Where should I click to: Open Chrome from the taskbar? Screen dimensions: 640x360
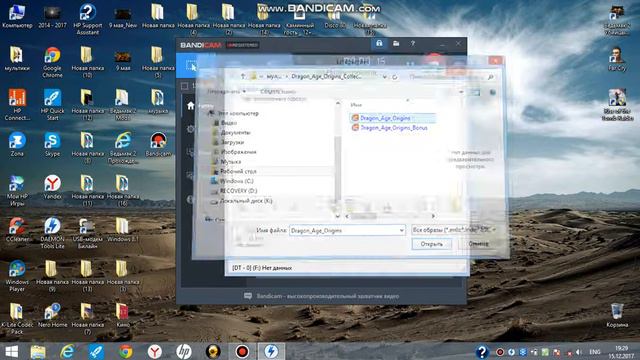[125, 352]
